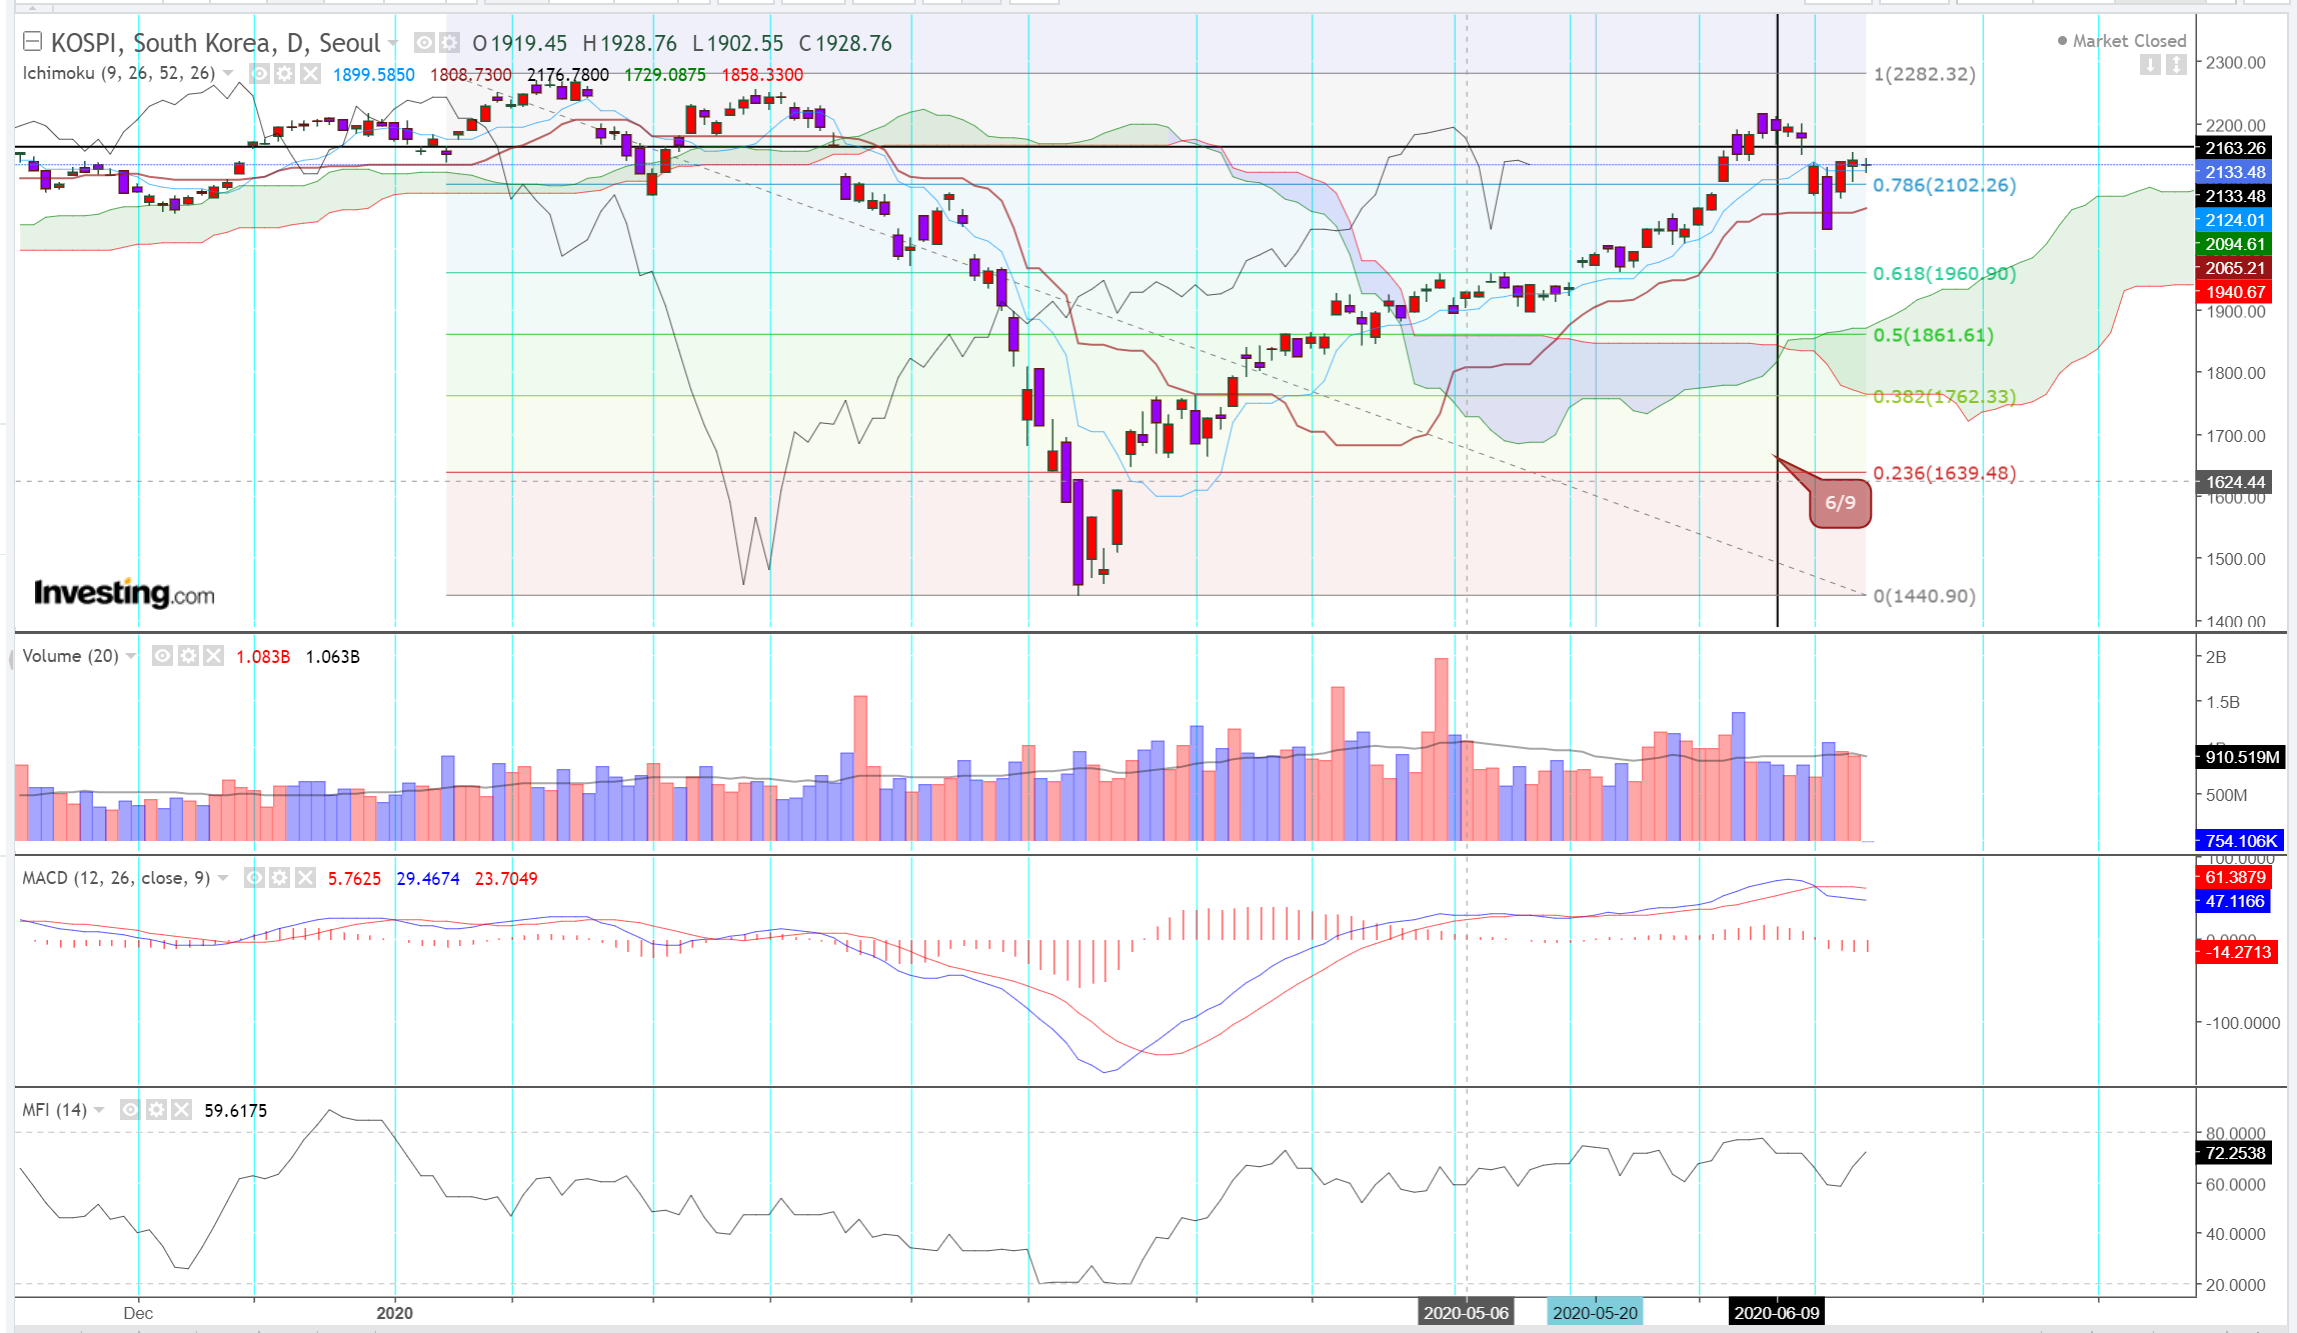
Task: Click the 6/9 callout annotation
Action: [1840, 503]
